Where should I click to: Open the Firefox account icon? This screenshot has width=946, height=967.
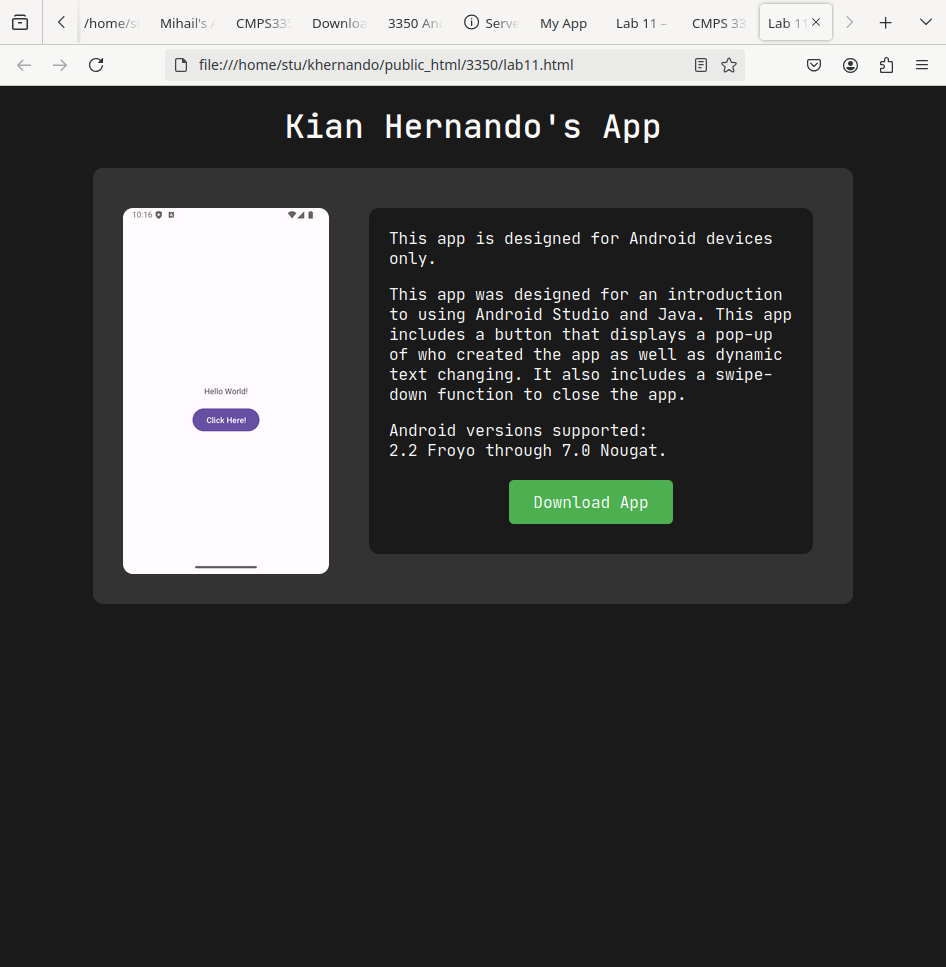point(850,65)
